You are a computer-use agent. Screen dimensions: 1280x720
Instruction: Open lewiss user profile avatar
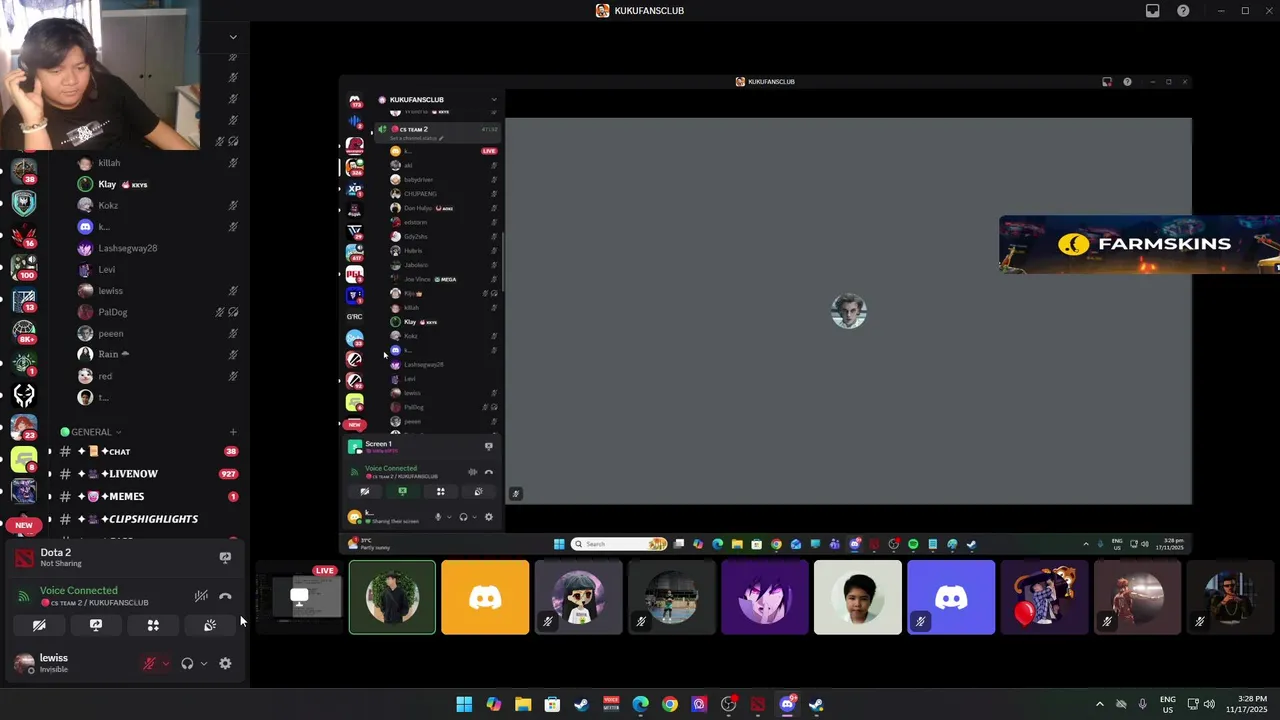(24, 663)
